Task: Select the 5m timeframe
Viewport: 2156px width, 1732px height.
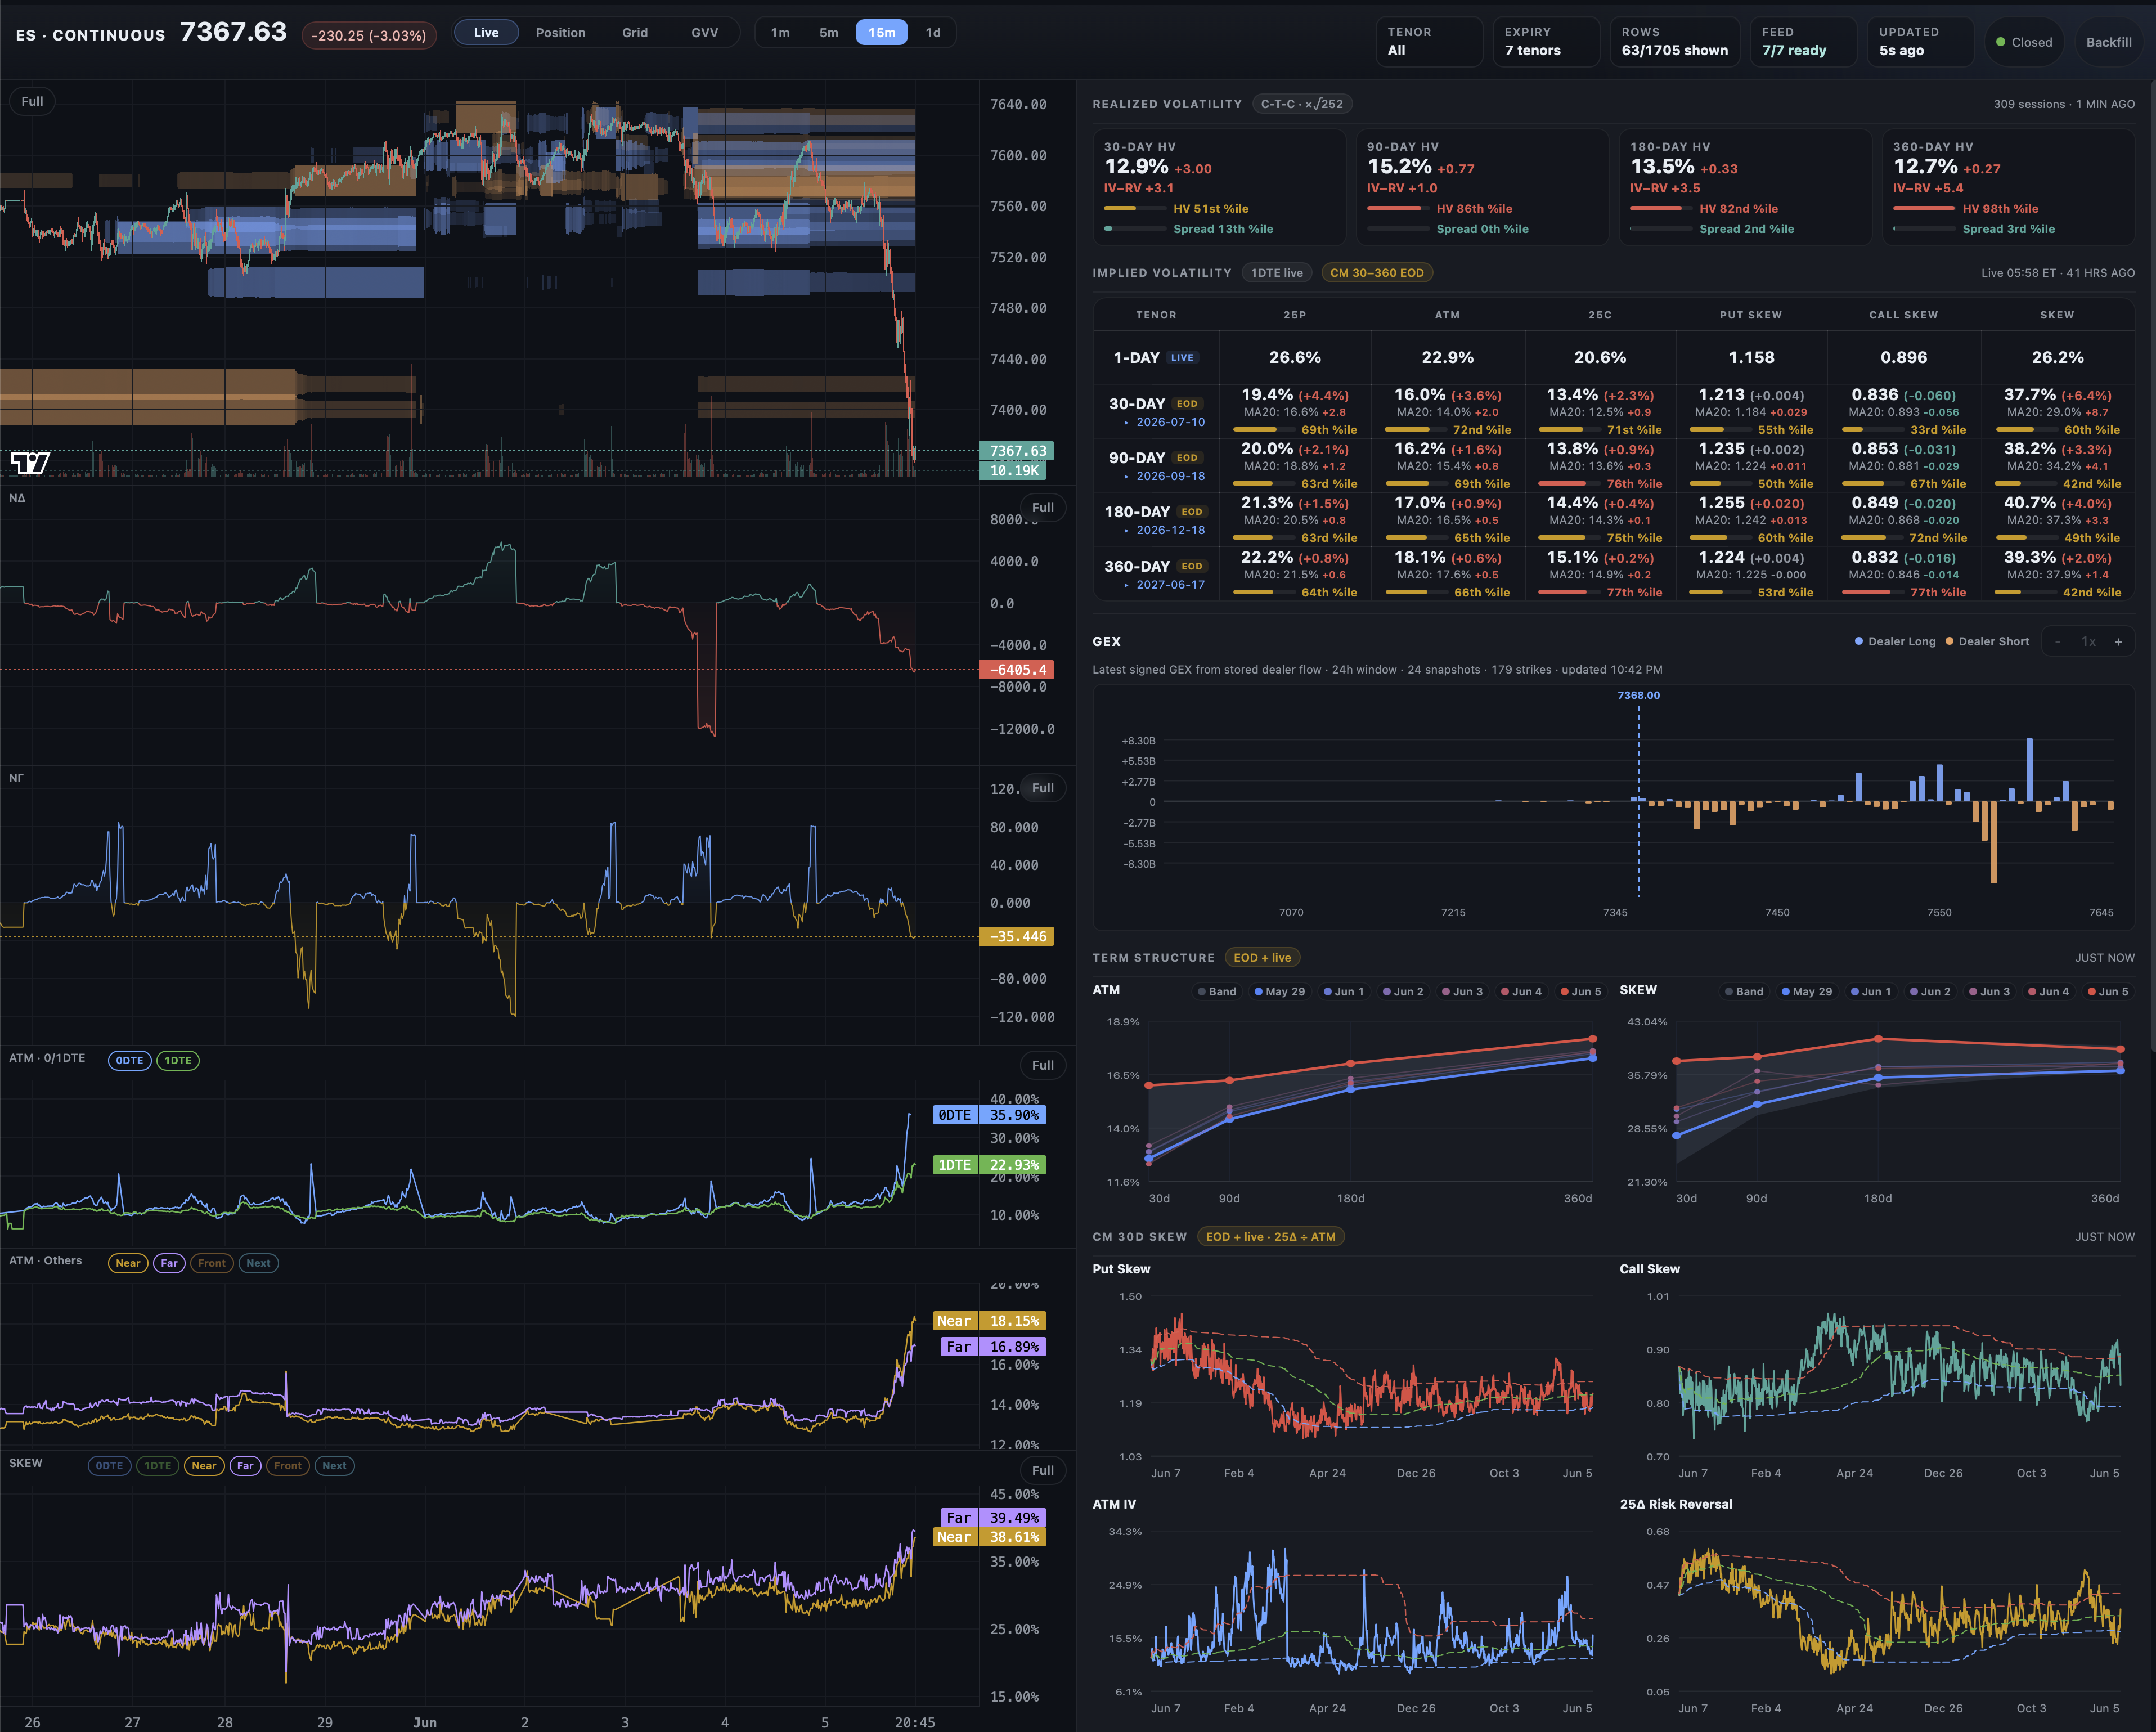Action: click(x=829, y=33)
